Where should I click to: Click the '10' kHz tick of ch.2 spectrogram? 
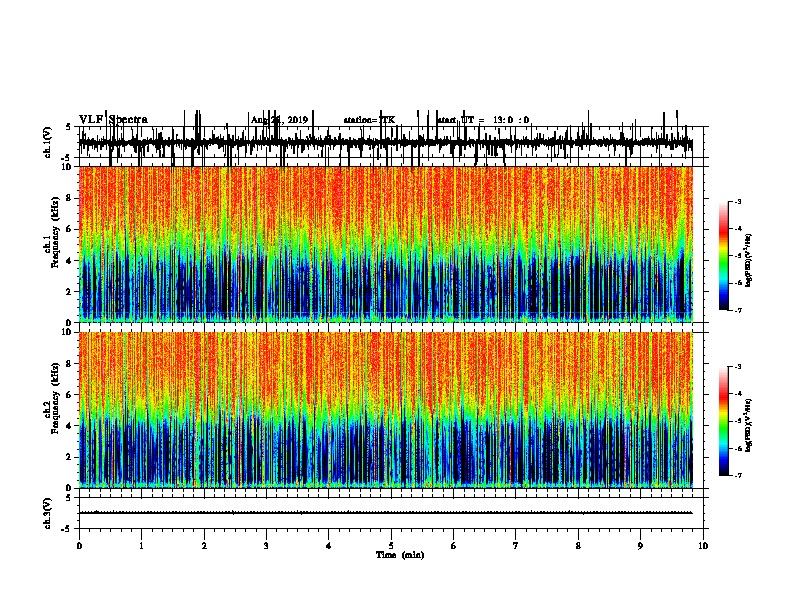pyautogui.click(x=67, y=332)
